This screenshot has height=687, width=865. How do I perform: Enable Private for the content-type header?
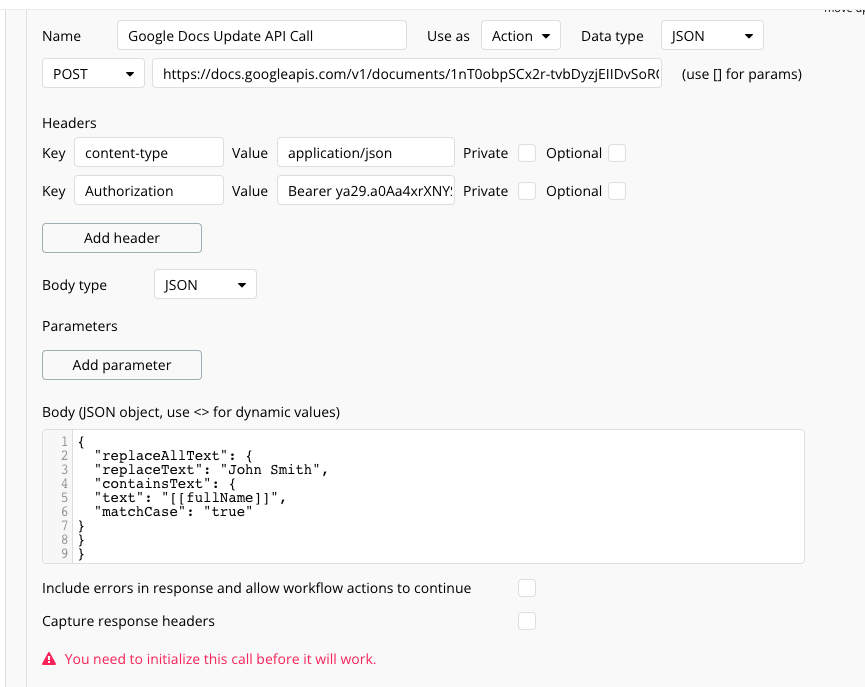coord(526,152)
